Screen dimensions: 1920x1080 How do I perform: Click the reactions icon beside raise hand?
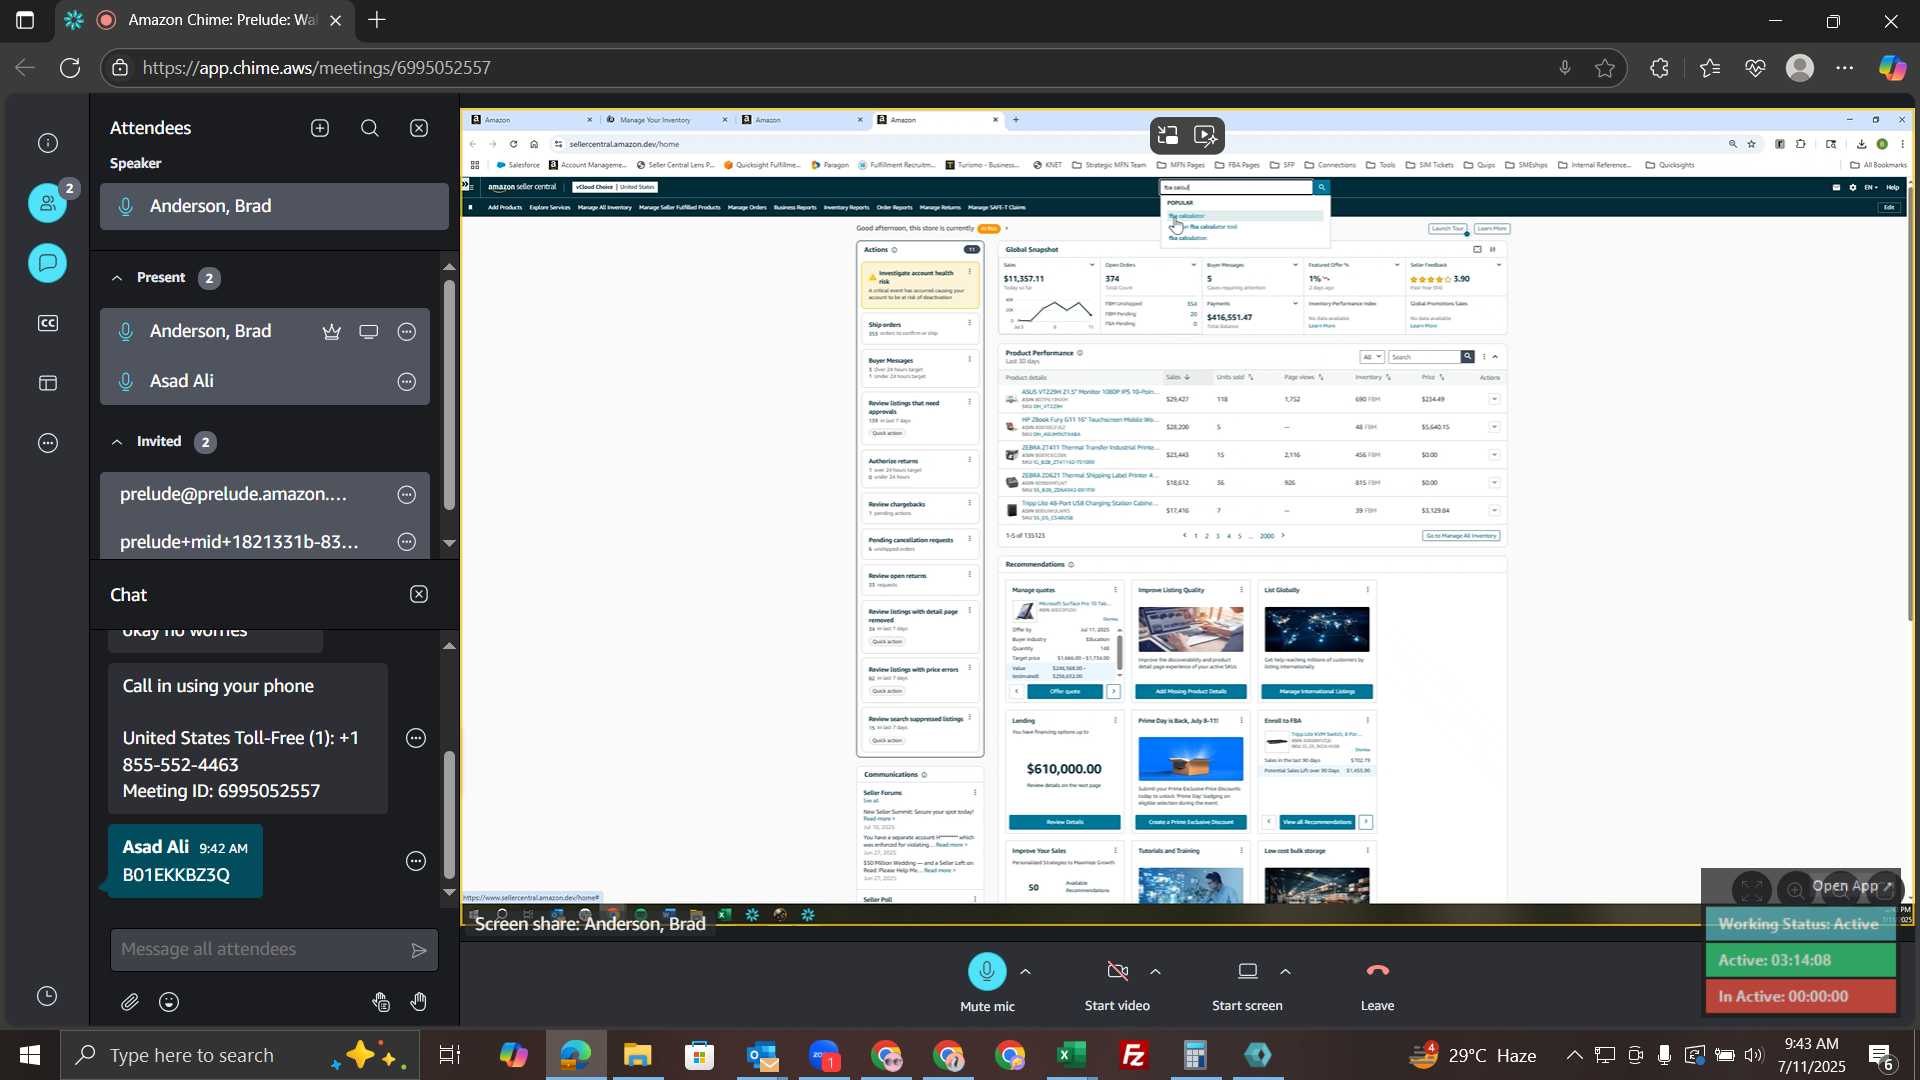coord(381,1002)
